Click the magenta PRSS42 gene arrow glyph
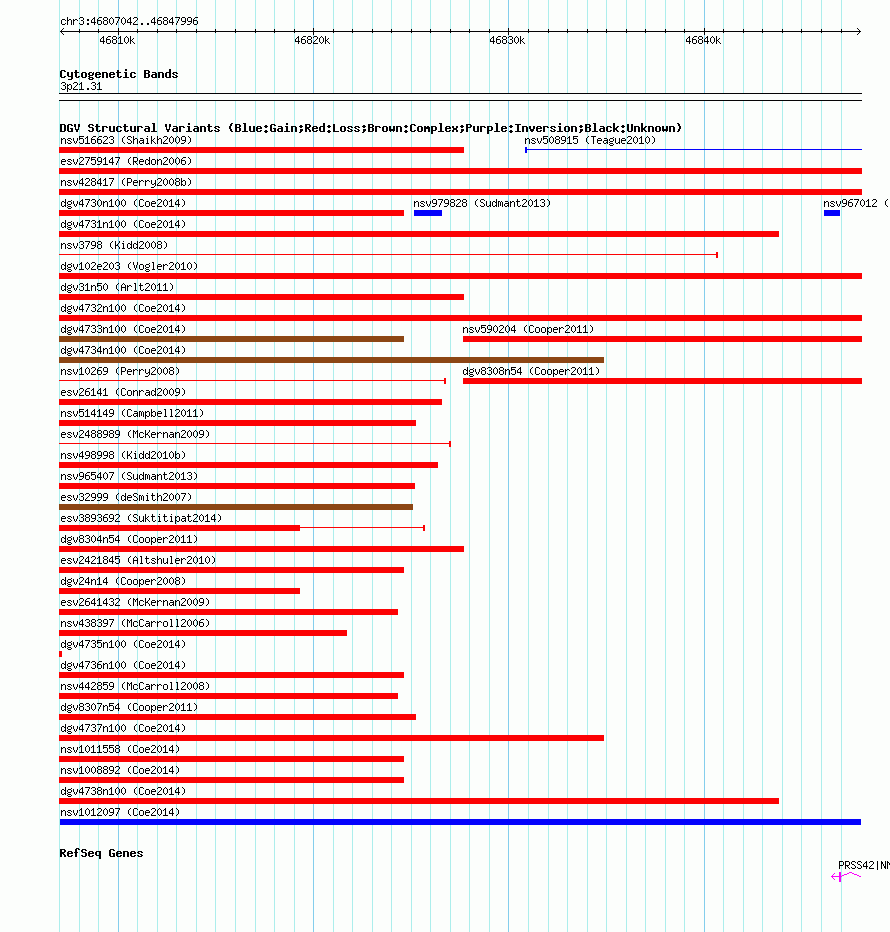 tap(845, 876)
